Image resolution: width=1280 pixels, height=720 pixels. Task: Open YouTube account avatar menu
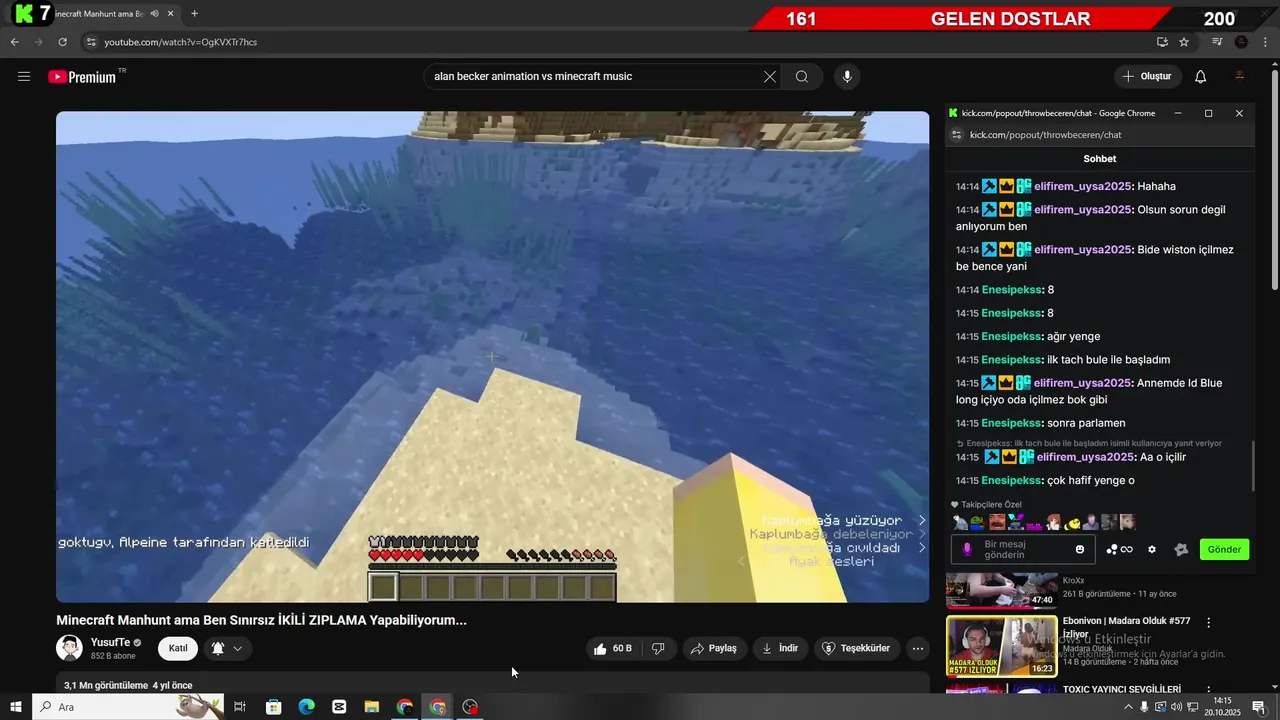tap(1240, 77)
